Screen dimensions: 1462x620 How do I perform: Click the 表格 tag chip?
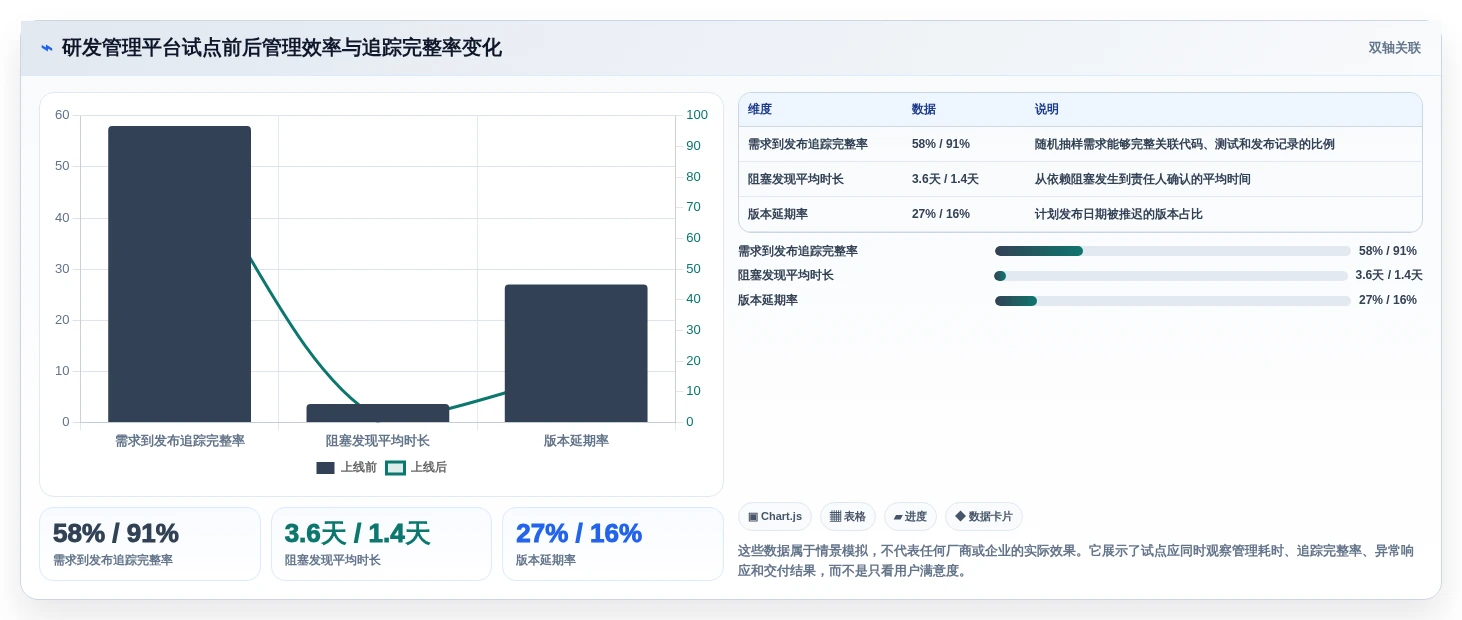(848, 517)
